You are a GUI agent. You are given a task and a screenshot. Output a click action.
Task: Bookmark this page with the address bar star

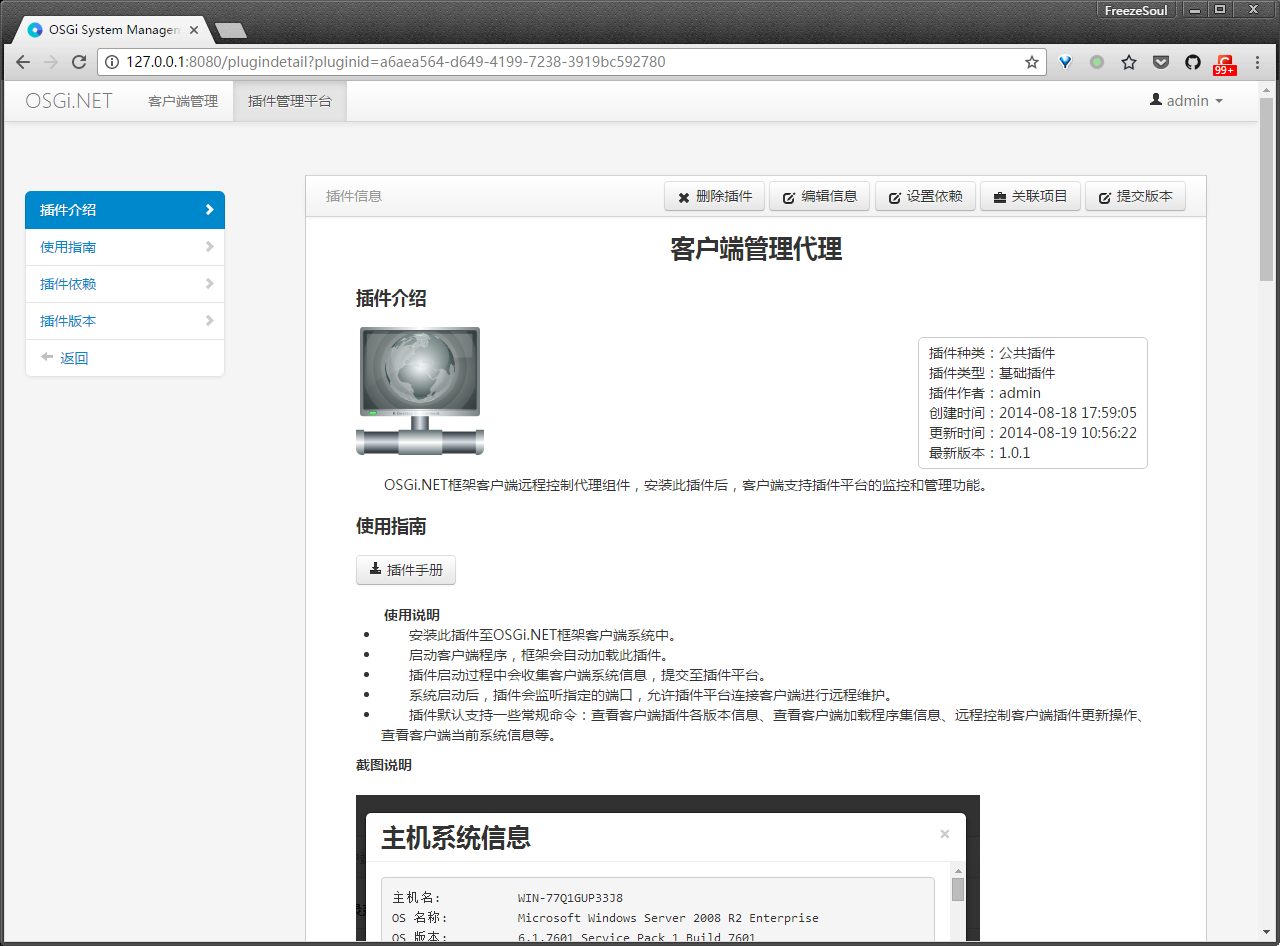(1032, 62)
